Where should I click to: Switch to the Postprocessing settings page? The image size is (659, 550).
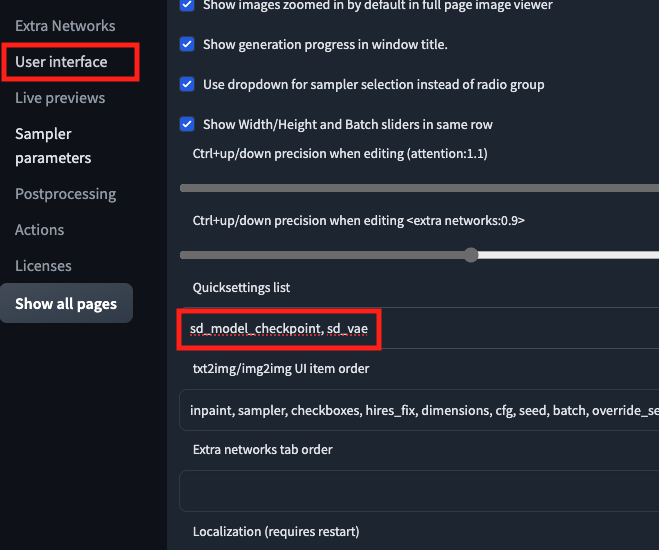click(x=65, y=194)
